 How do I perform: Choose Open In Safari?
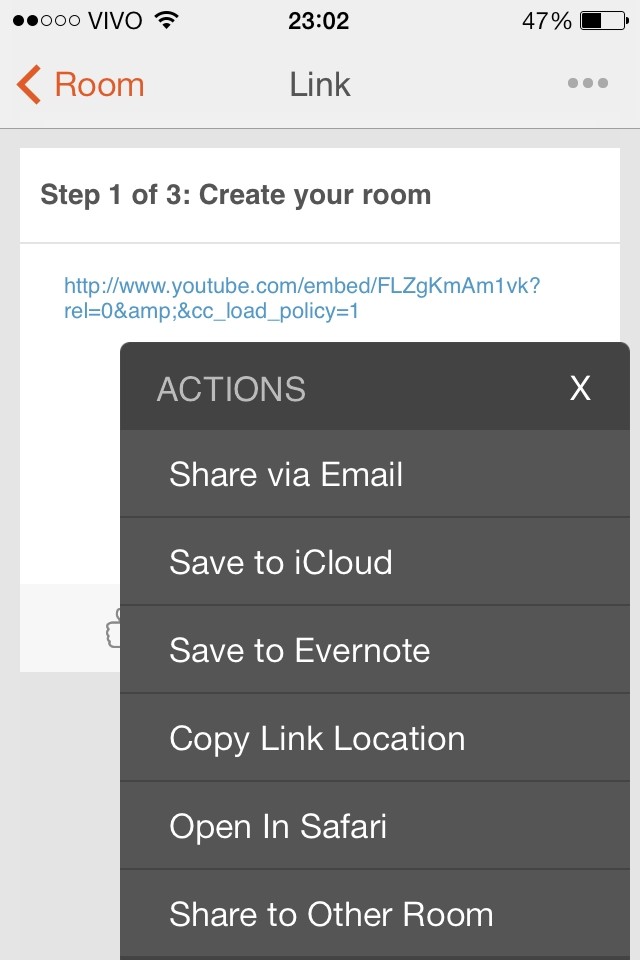(x=278, y=826)
